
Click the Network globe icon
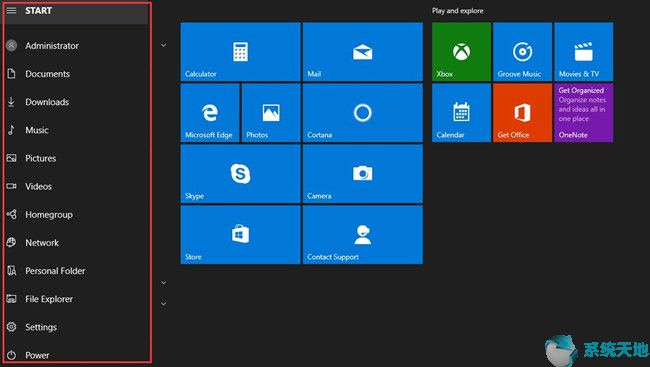pyautogui.click(x=12, y=243)
